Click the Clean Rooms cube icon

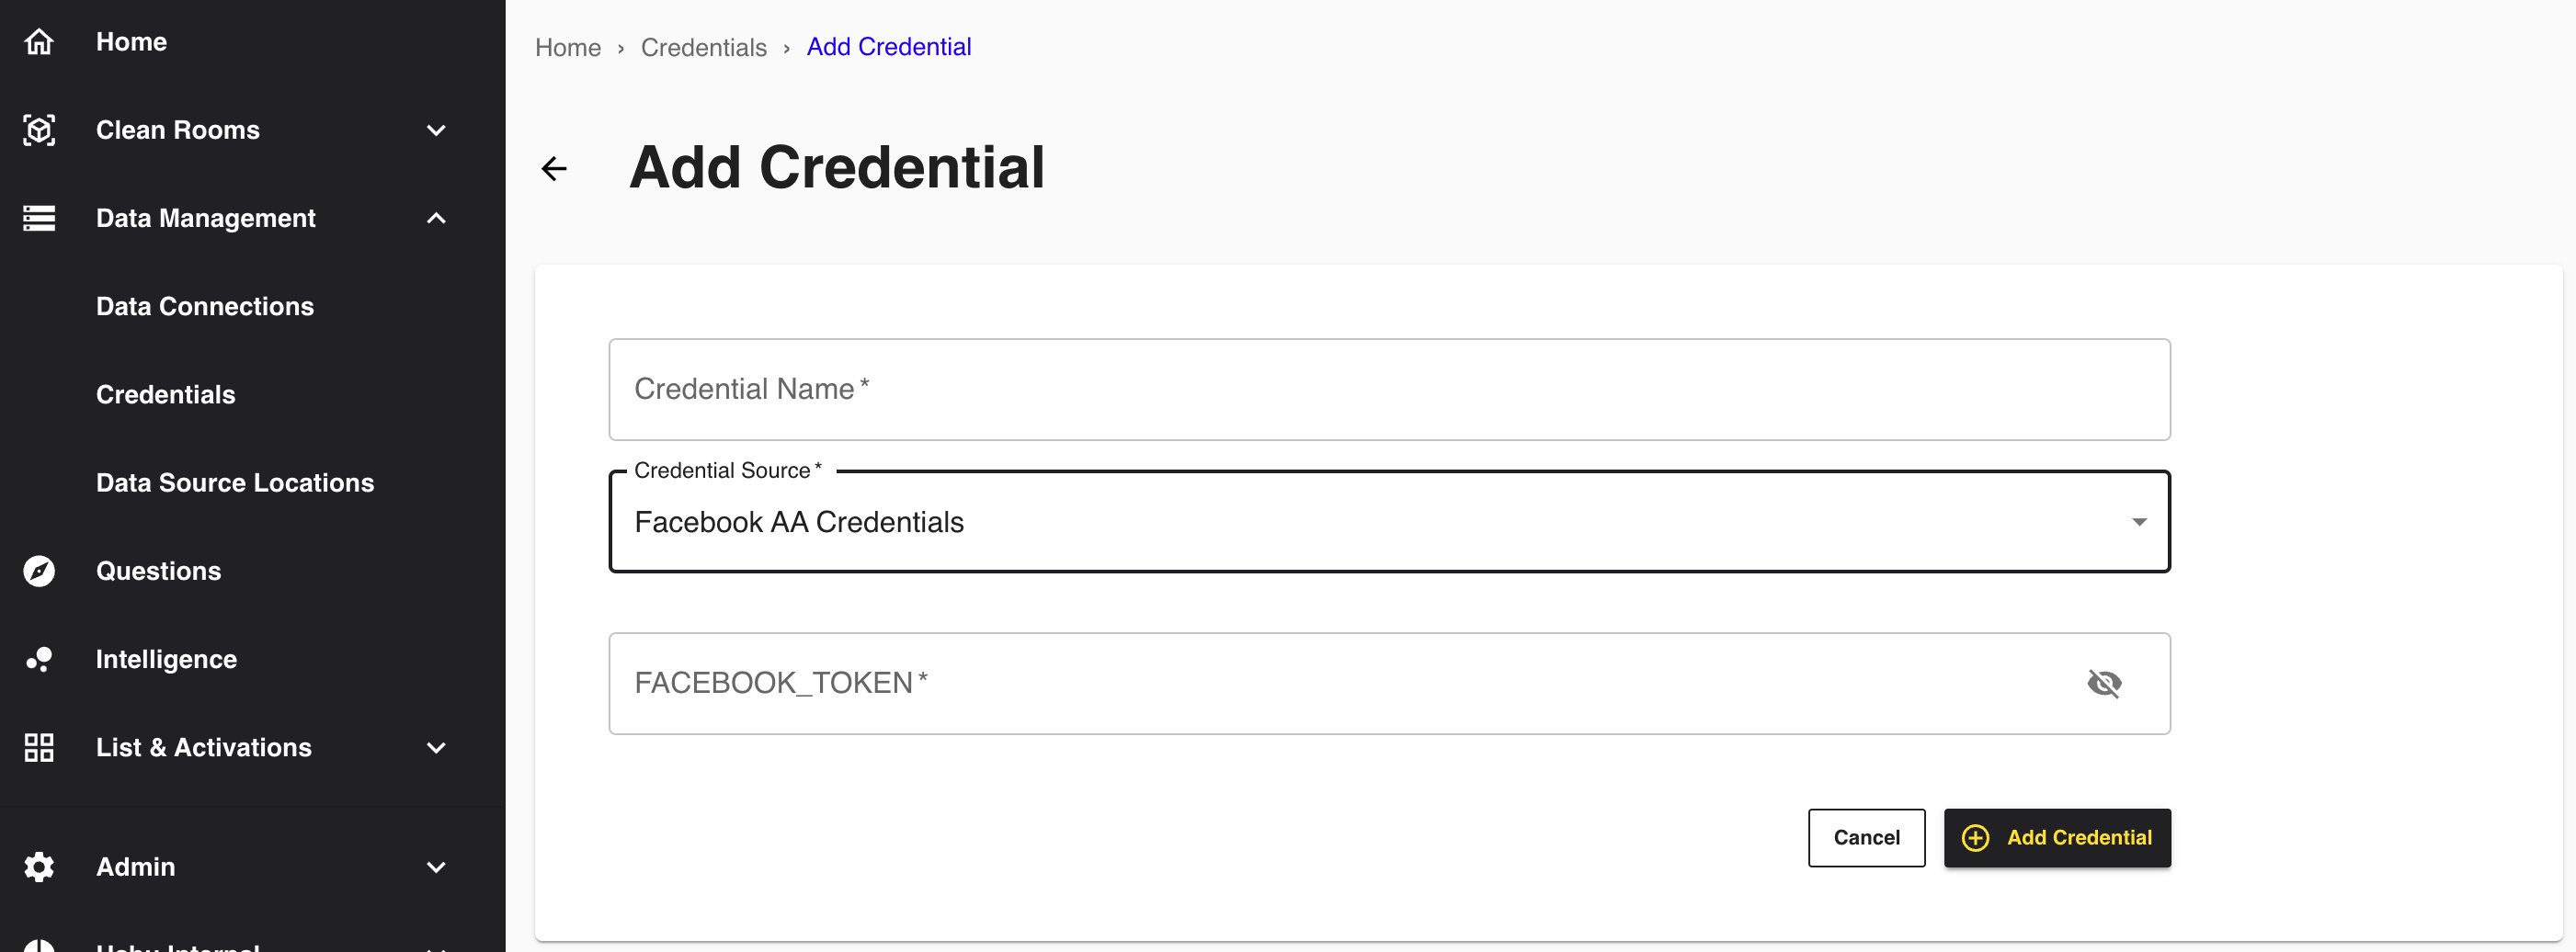[39, 130]
